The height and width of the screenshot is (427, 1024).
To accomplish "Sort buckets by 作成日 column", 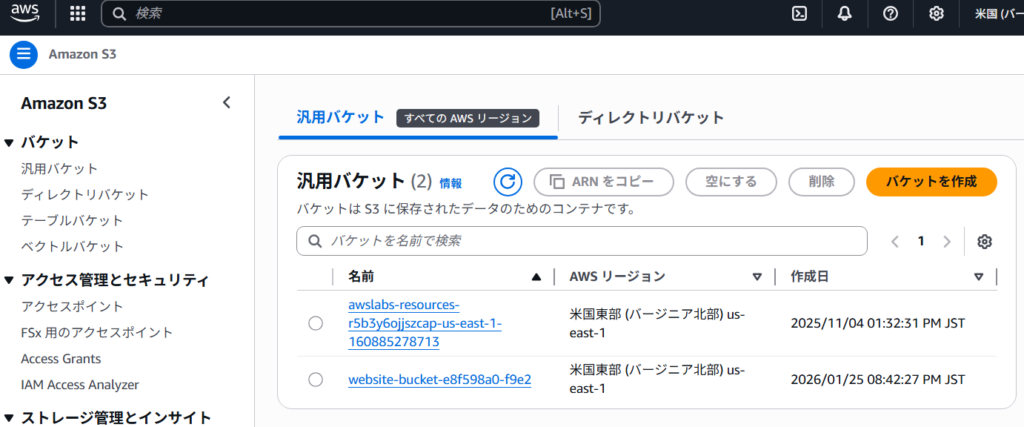I will click(979, 277).
